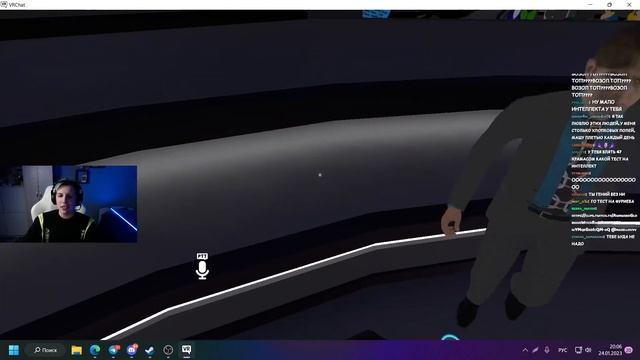Open Discord from the taskbar

click(132, 350)
